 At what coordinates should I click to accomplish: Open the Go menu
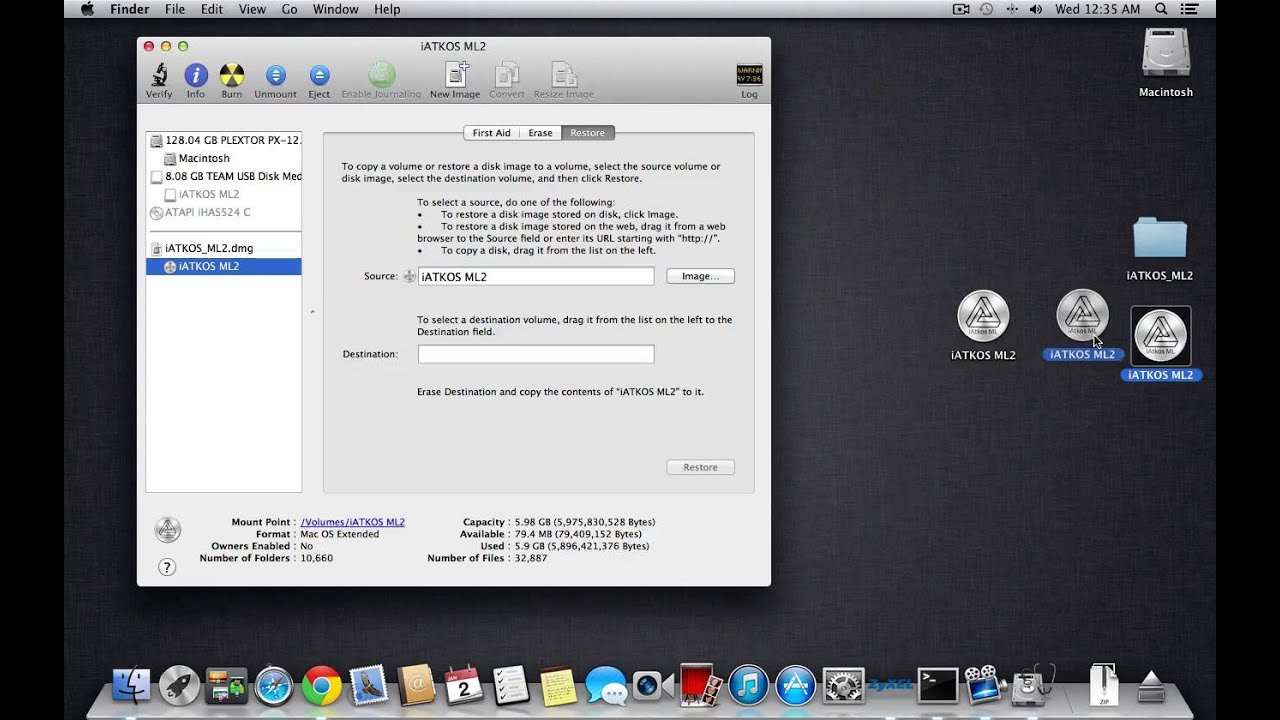tap(290, 9)
